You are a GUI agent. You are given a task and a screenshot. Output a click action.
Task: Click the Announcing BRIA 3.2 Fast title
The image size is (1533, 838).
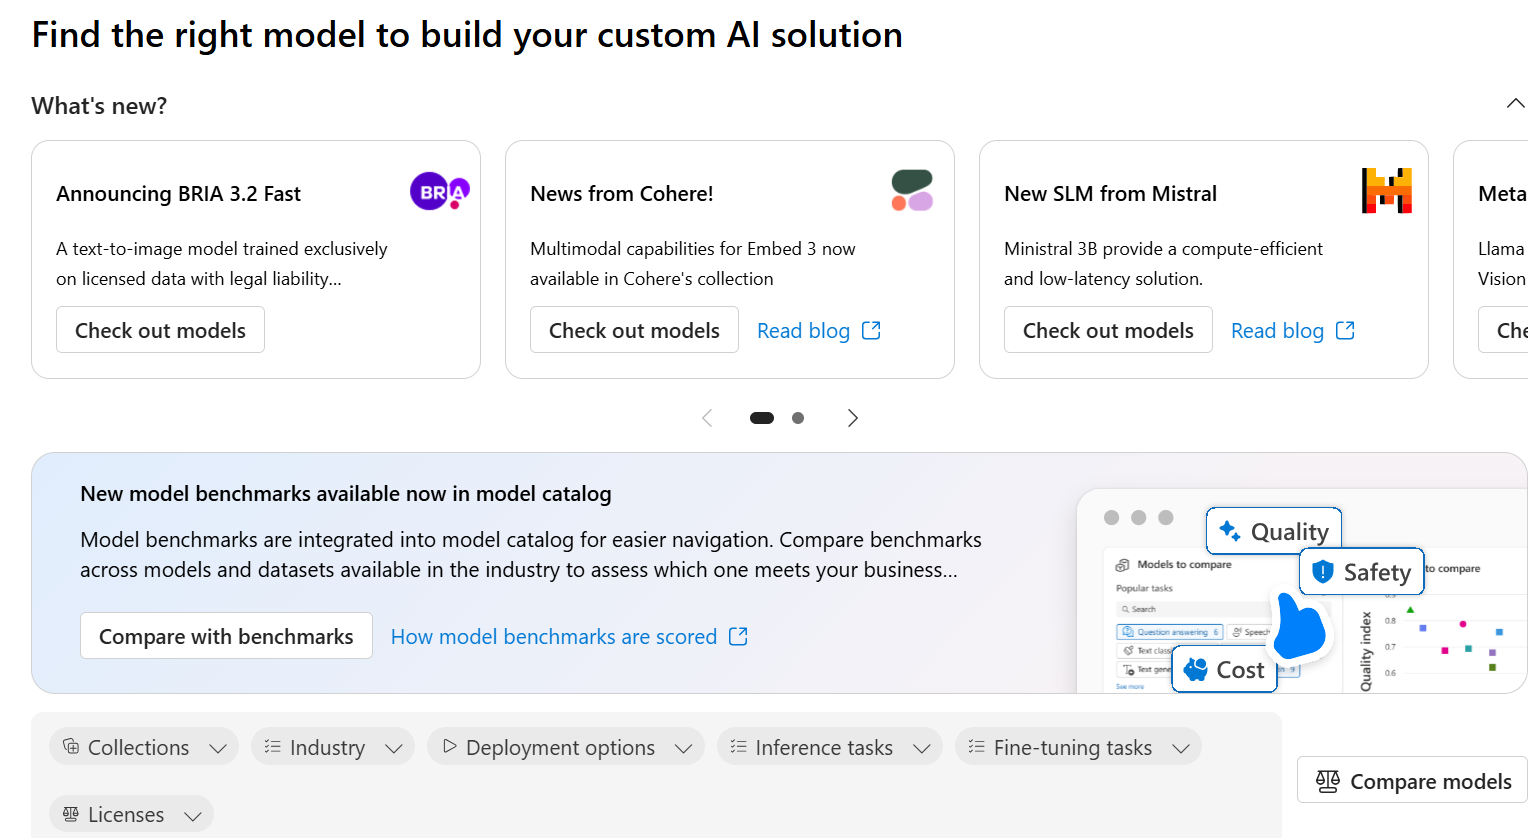[178, 194]
